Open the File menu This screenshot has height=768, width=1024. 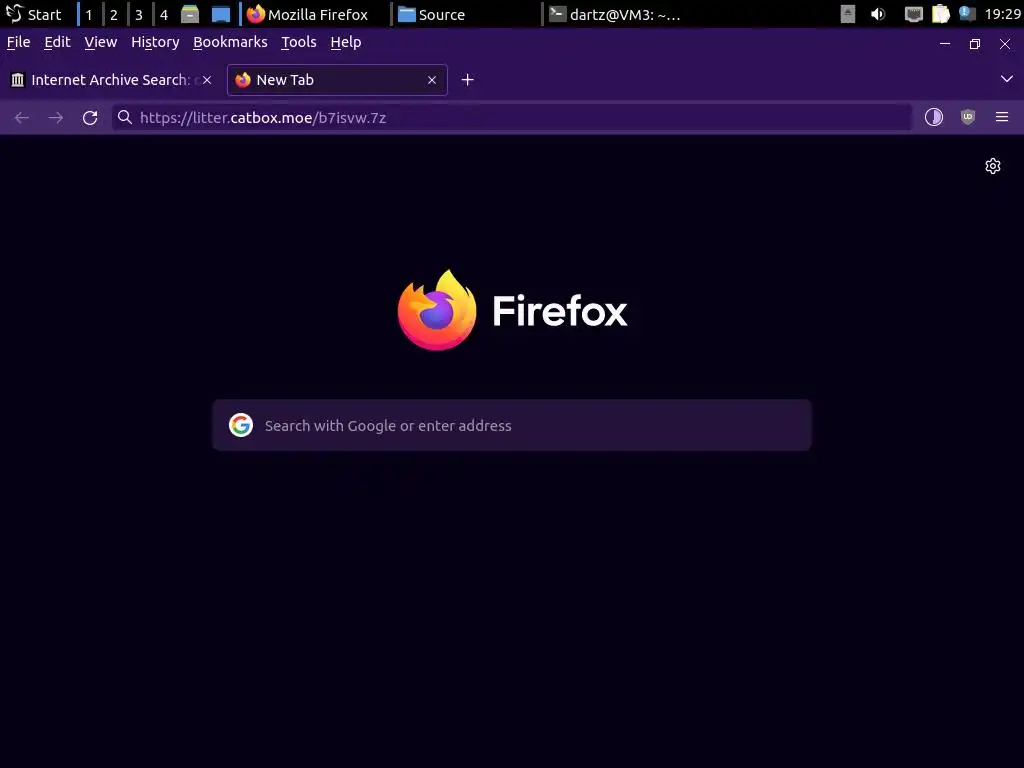18,42
